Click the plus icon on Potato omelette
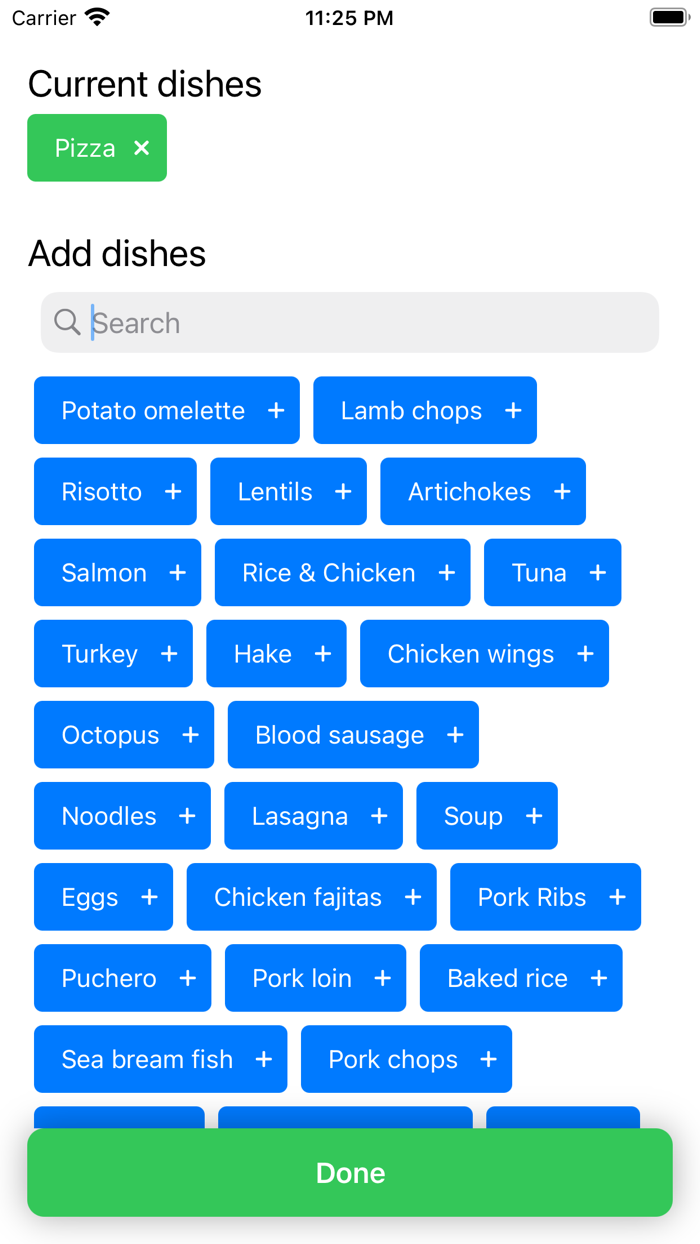Image resolution: width=700 pixels, height=1244 pixels. [x=277, y=410]
